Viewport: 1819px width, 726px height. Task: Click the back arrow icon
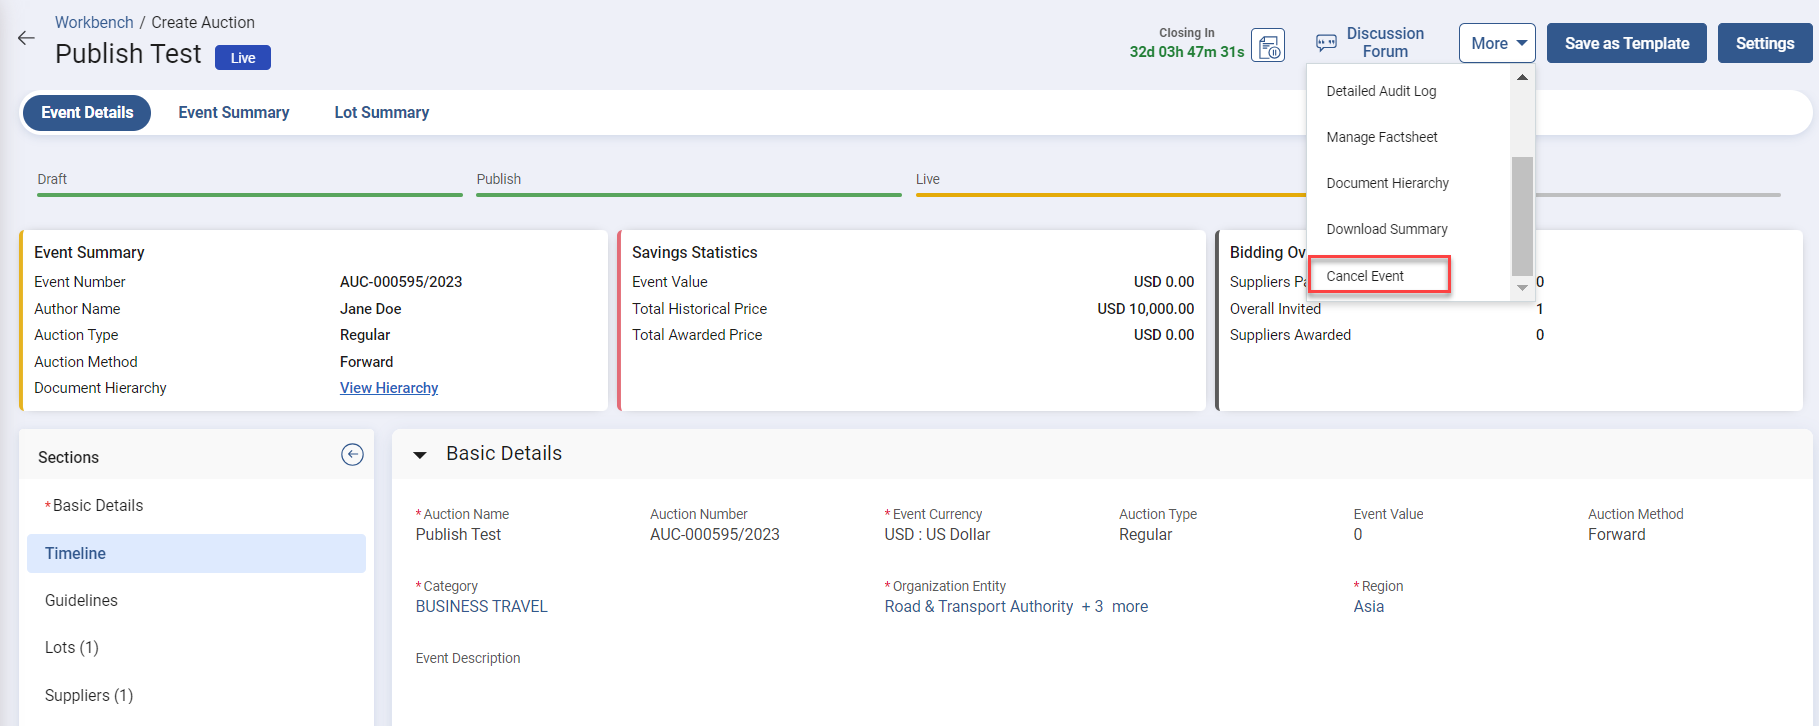(x=26, y=38)
